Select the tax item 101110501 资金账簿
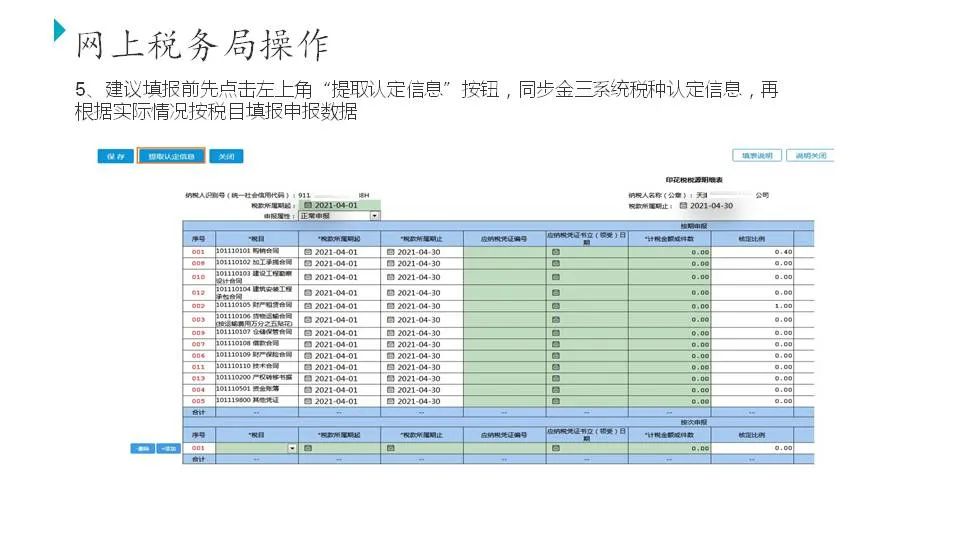Image resolution: width=960 pixels, height=540 pixels. tap(247, 388)
